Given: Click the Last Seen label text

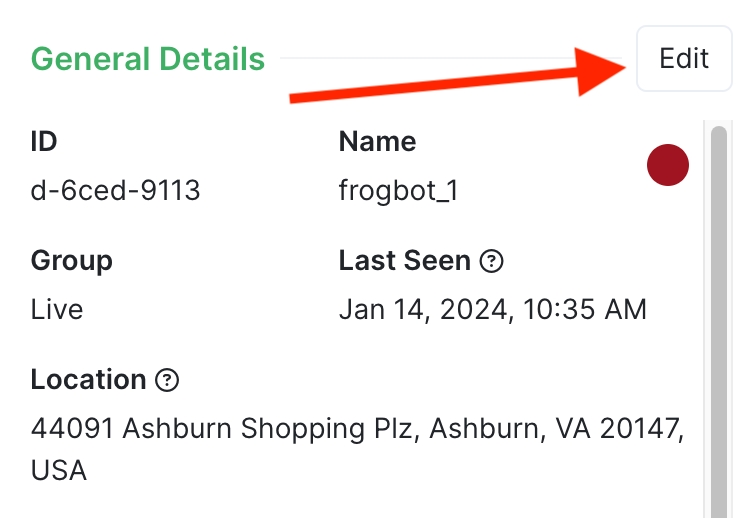Looking at the screenshot, I should [404, 261].
